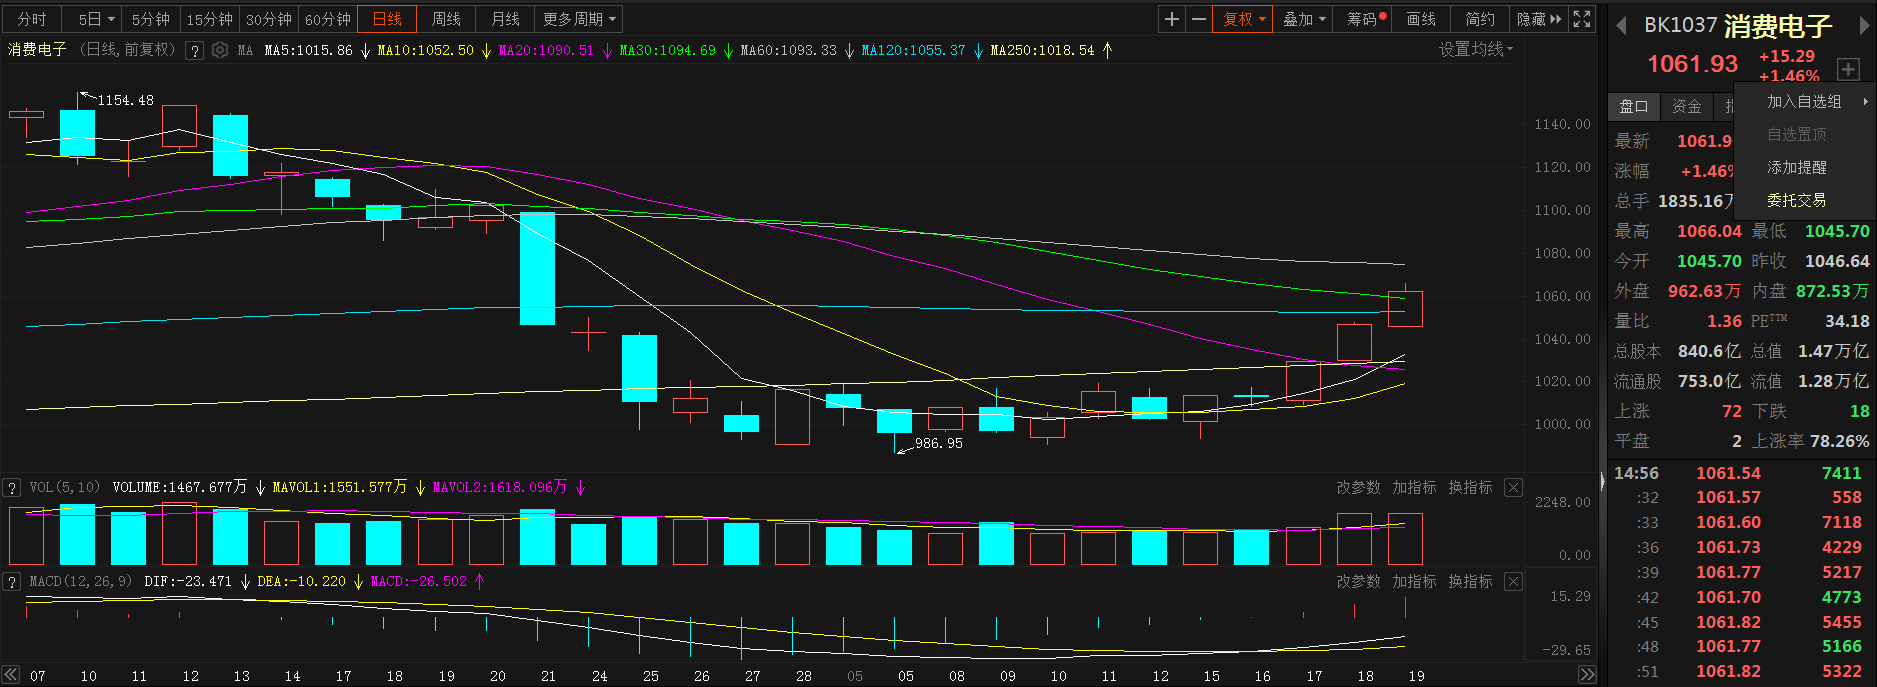Open the 设置均线 dropdown
The image size is (1877, 687).
pyautogui.click(x=1476, y=50)
